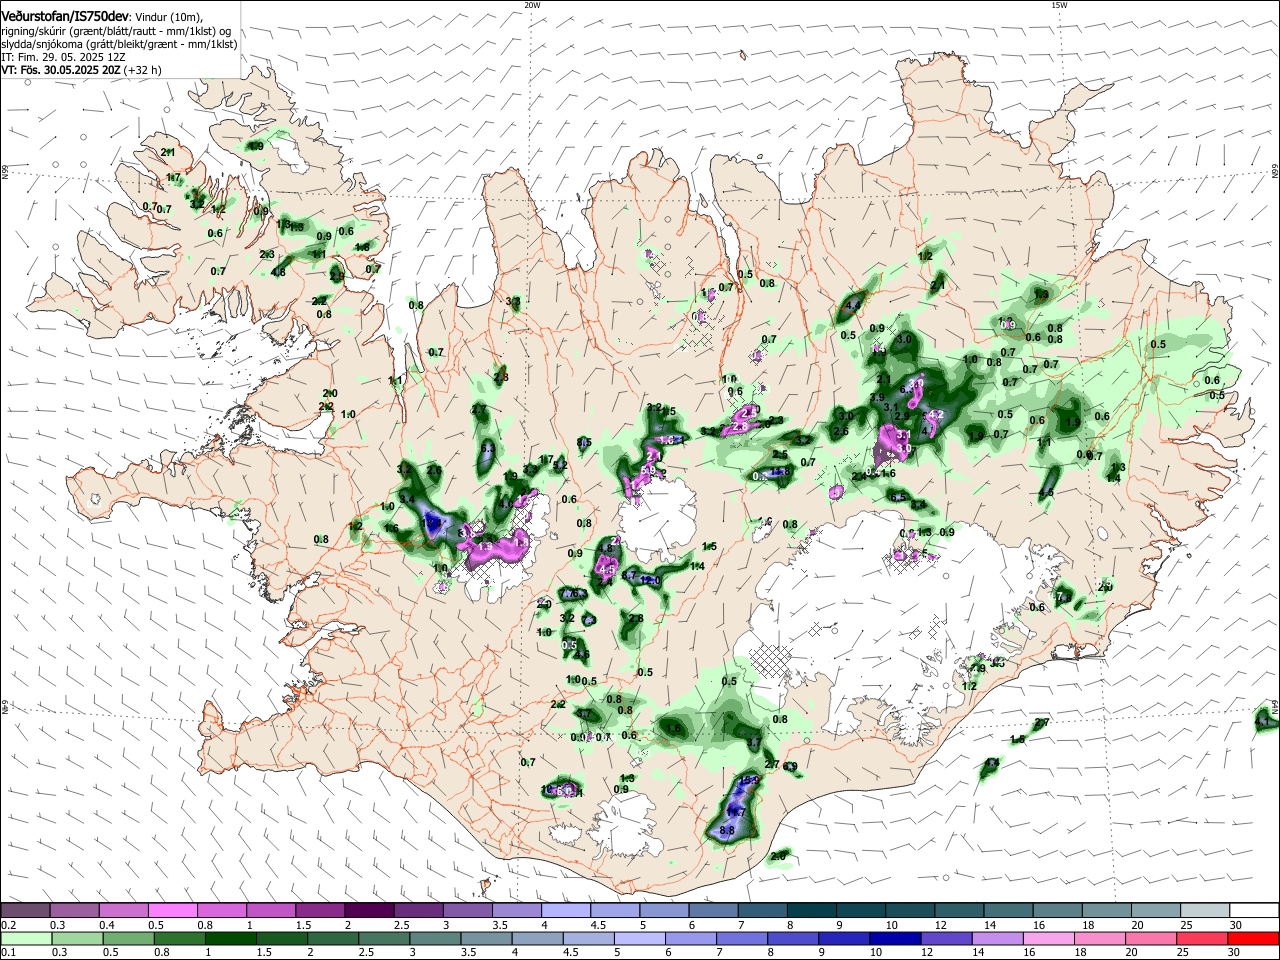Image resolution: width=1280 pixels, height=960 pixels.
Task: Pick the dark teal snow swatch at 8
Action: (x=810, y=911)
